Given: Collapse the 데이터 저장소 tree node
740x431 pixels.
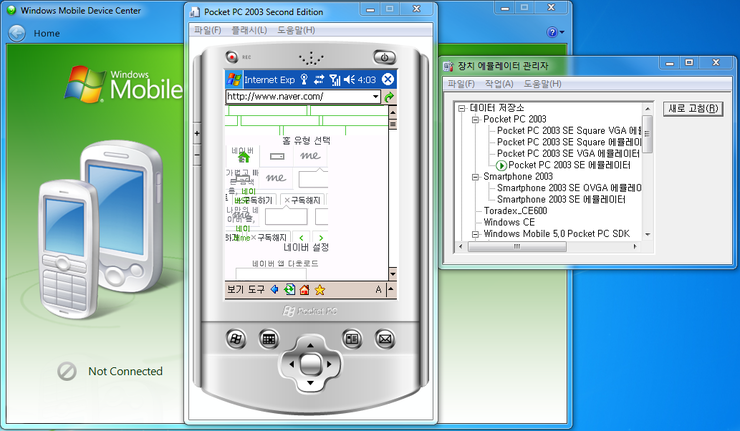Looking at the screenshot, I should (462, 108).
